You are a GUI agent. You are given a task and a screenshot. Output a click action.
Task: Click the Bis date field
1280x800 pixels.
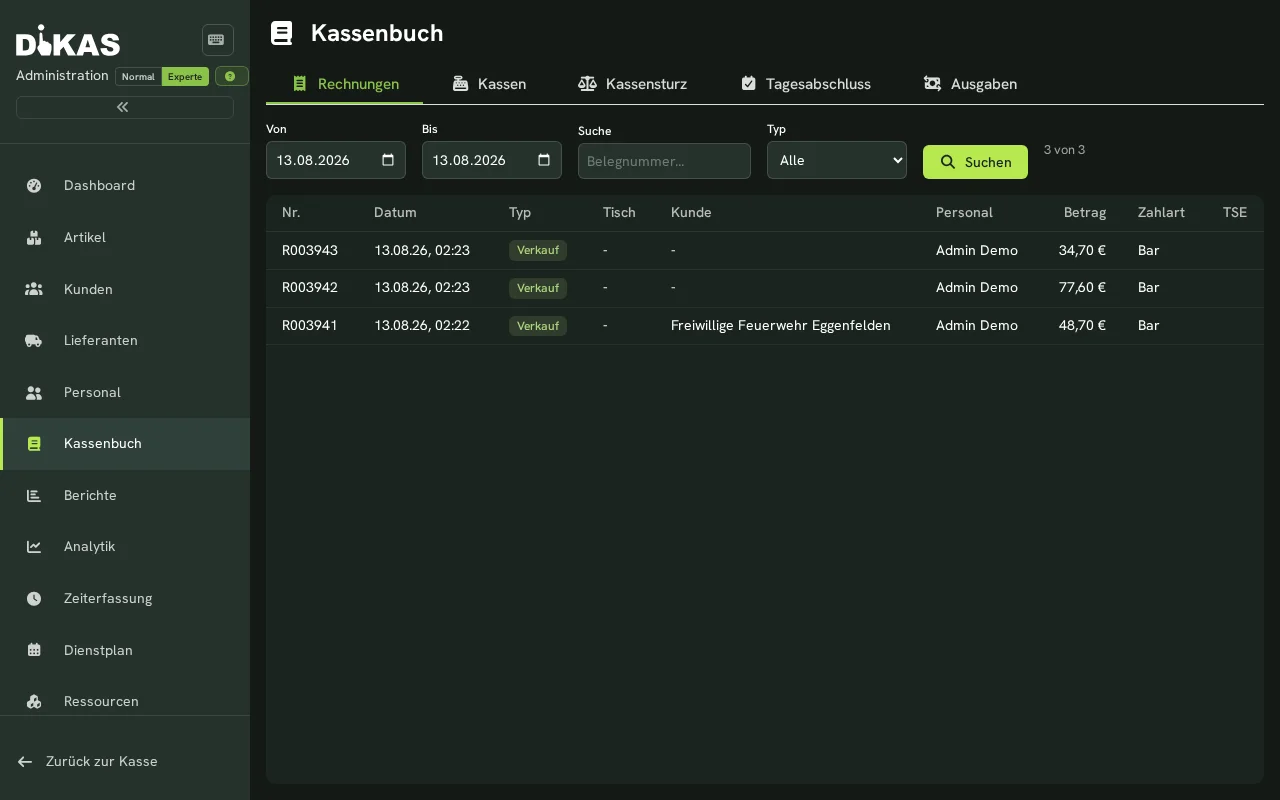click(x=492, y=160)
